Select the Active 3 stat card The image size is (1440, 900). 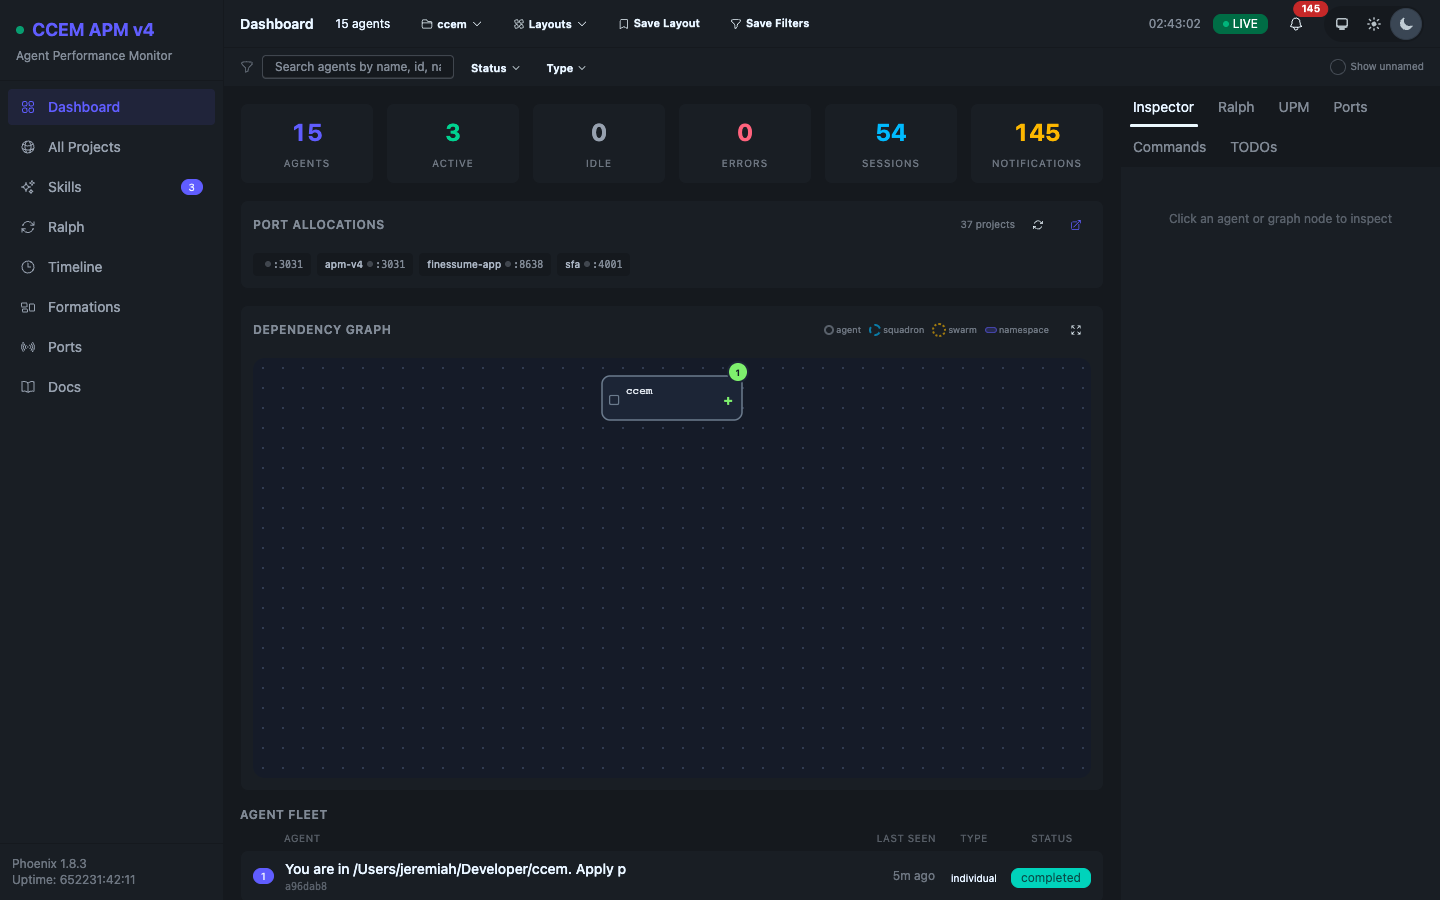pyautogui.click(x=453, y=143)
